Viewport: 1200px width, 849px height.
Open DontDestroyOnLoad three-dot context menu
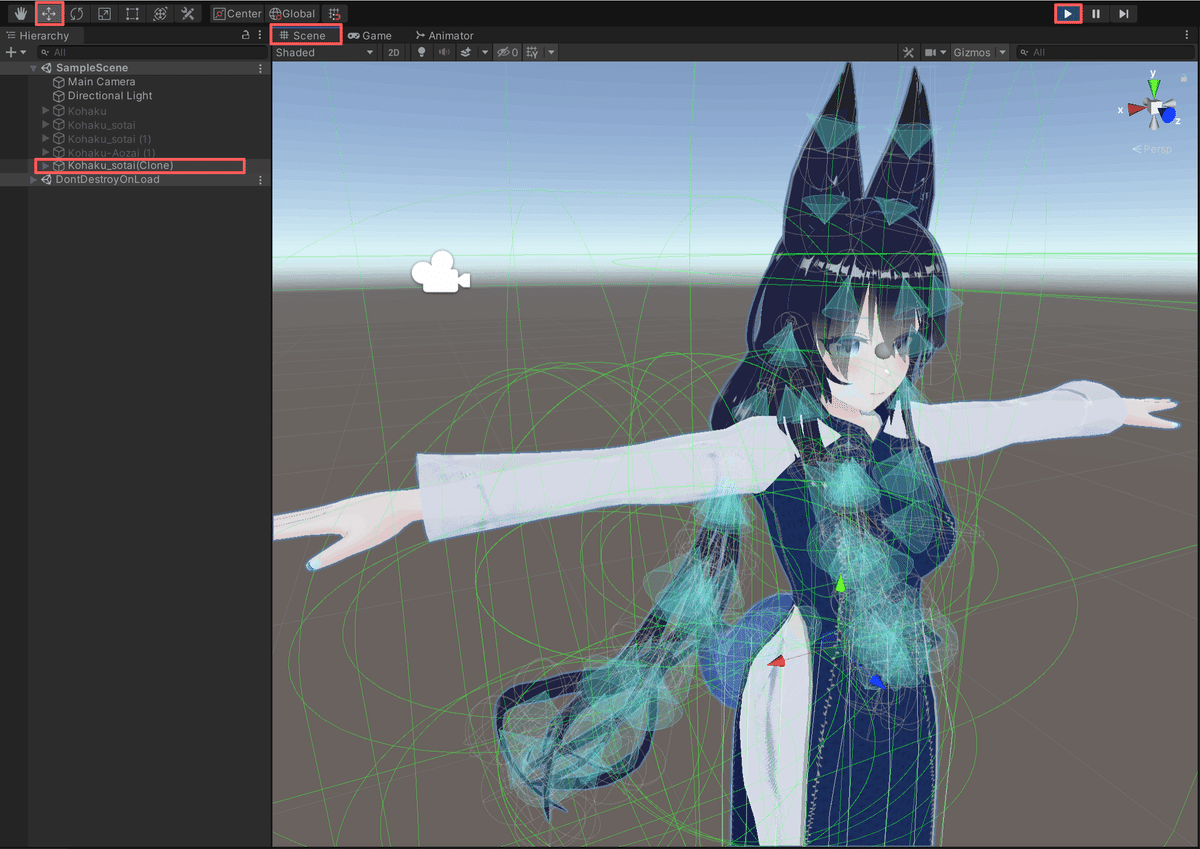(261, 180)
